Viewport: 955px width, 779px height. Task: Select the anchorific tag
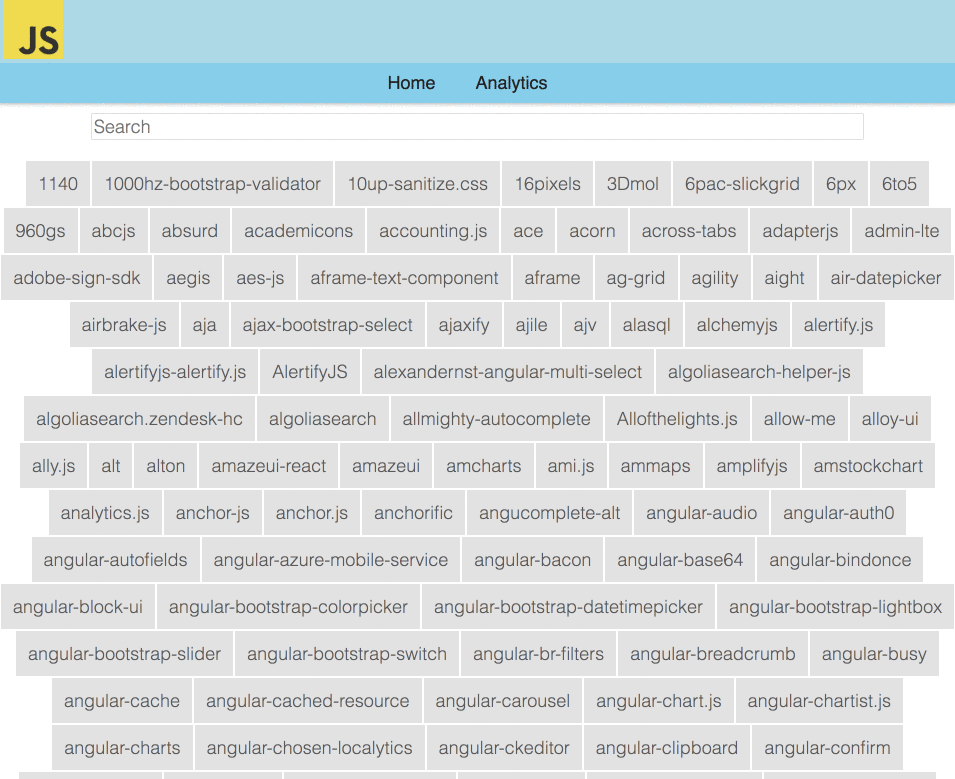point(413,512)
